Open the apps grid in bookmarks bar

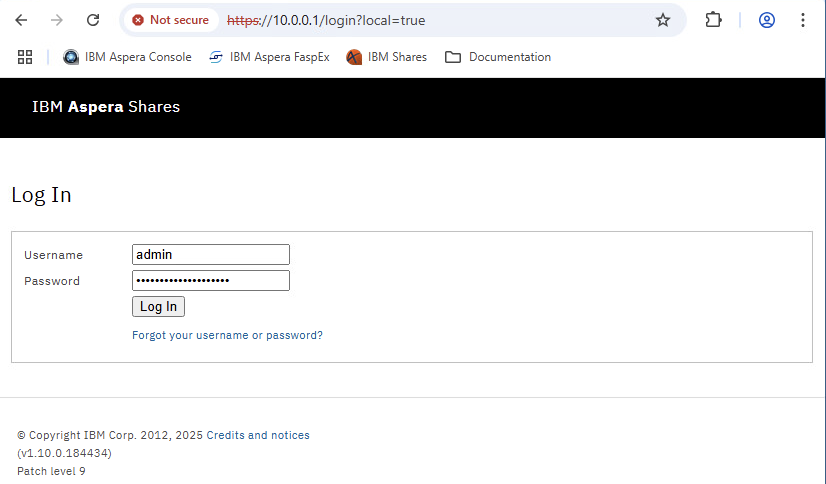[25, 57]
